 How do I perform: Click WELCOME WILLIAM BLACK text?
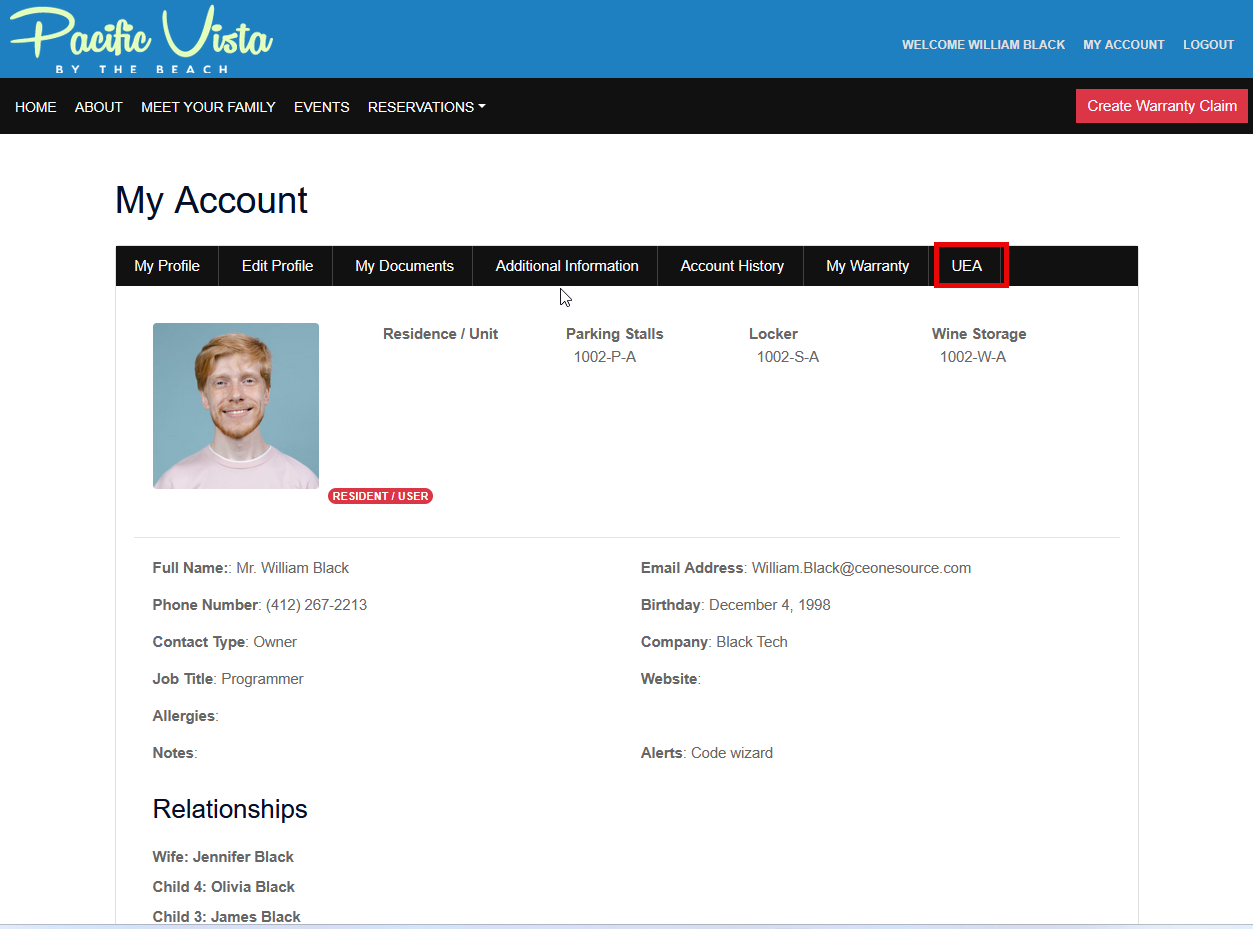(x=983, y=45)
